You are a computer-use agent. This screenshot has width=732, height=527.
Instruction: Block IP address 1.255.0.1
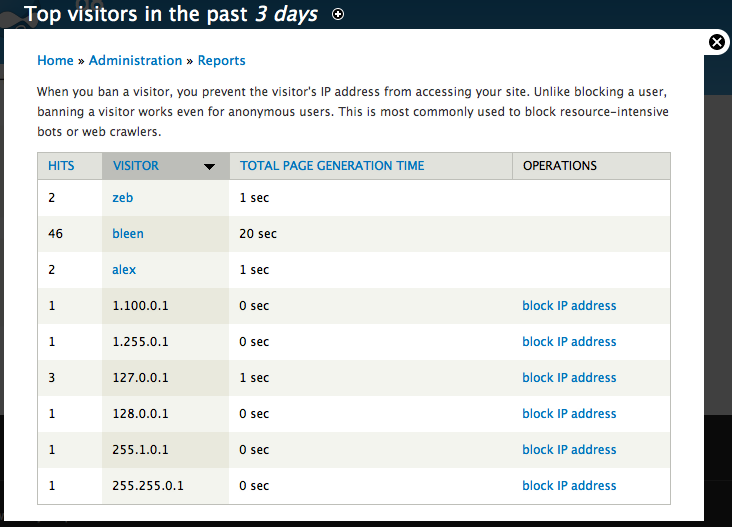[x=569, y=342]
